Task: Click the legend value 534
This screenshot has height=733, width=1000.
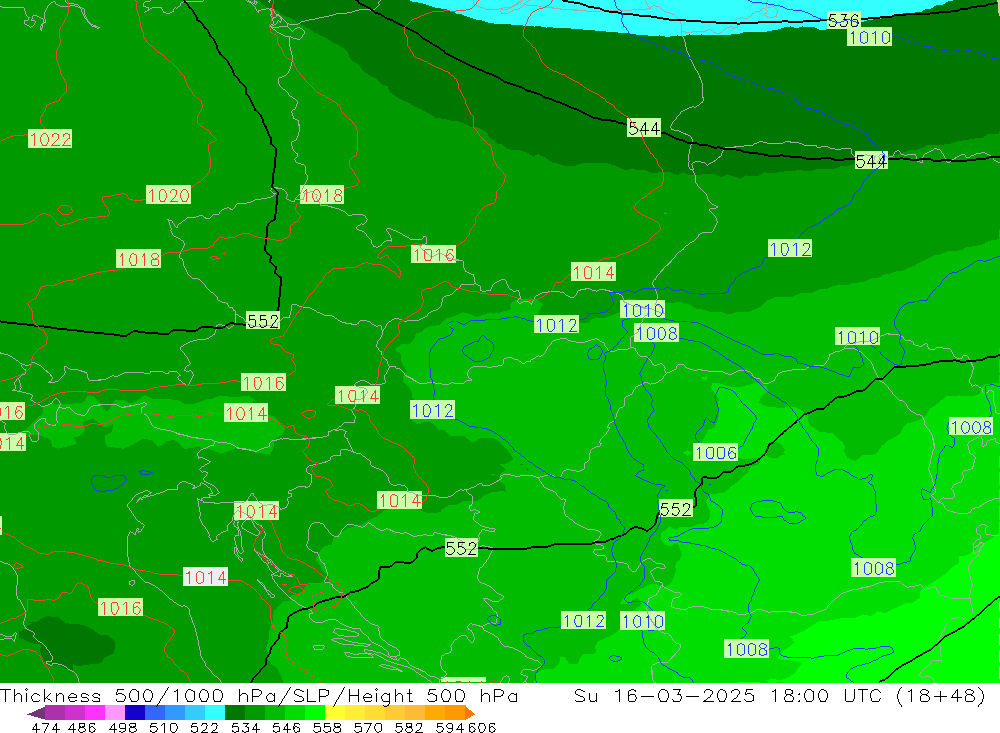Action: [x=246, y=727]
